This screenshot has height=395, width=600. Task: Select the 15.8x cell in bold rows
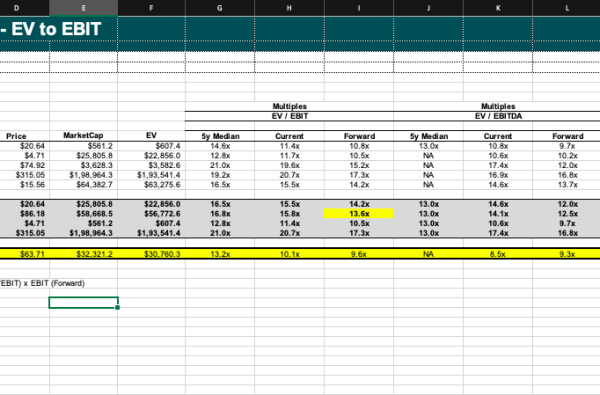(289, 214)
